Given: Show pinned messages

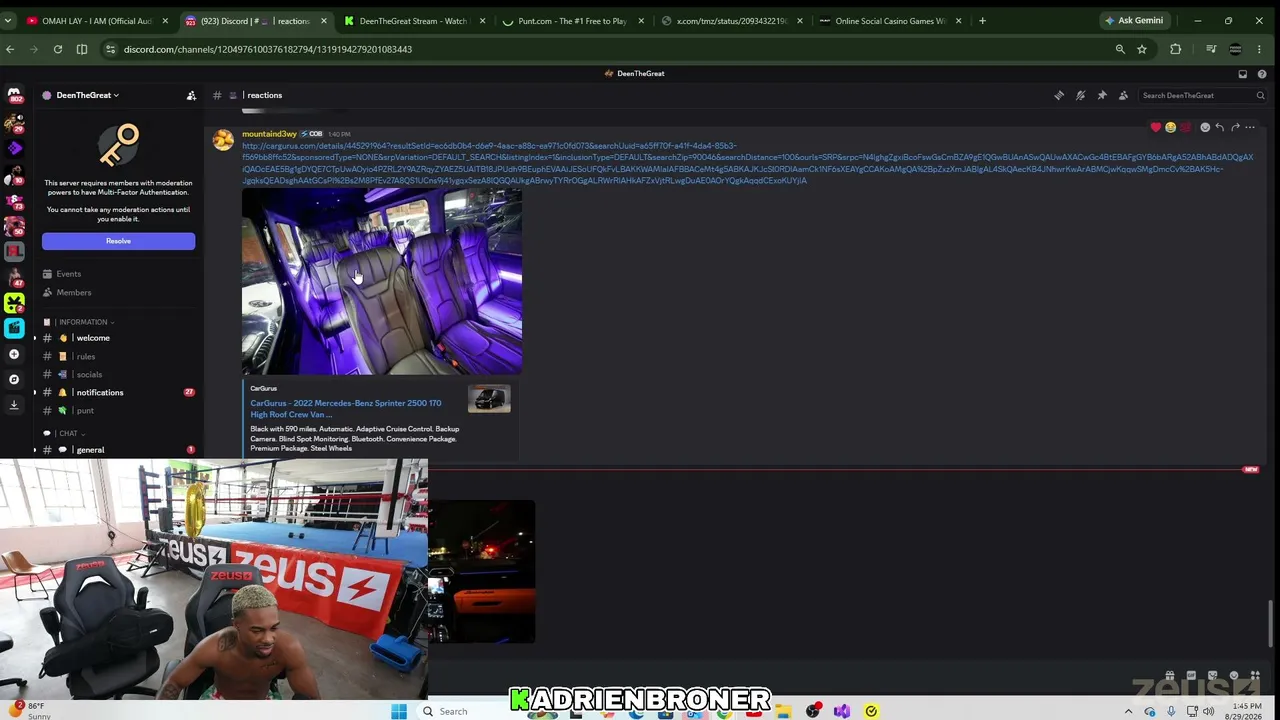Looking at the screenshot, I should [1102, 95].
